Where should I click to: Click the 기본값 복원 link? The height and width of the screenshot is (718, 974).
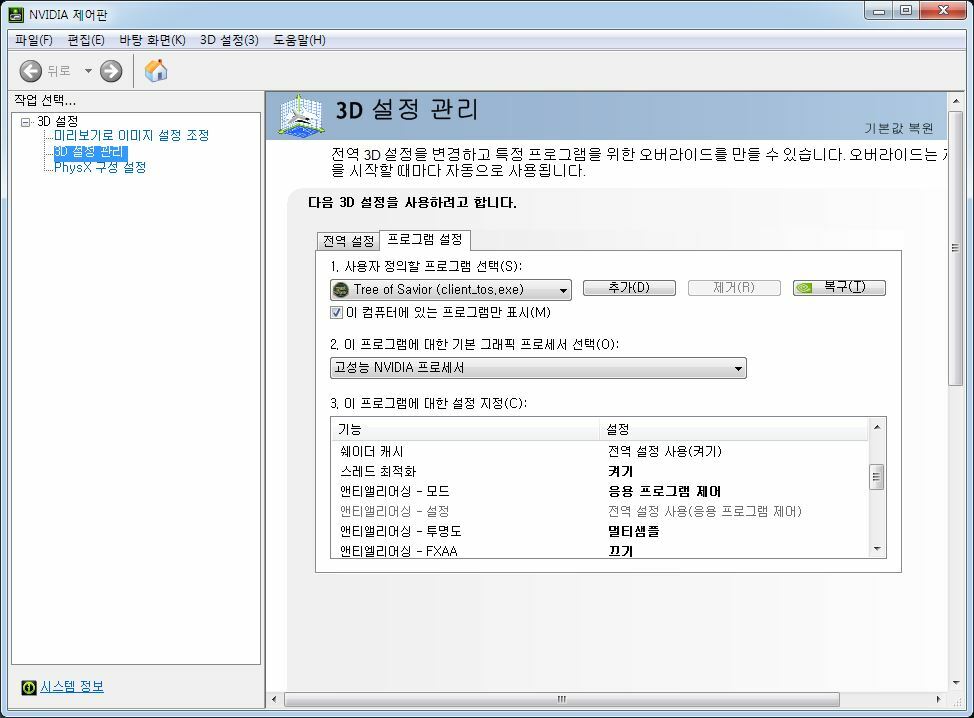pyautogui.click(x=899, y=129)
